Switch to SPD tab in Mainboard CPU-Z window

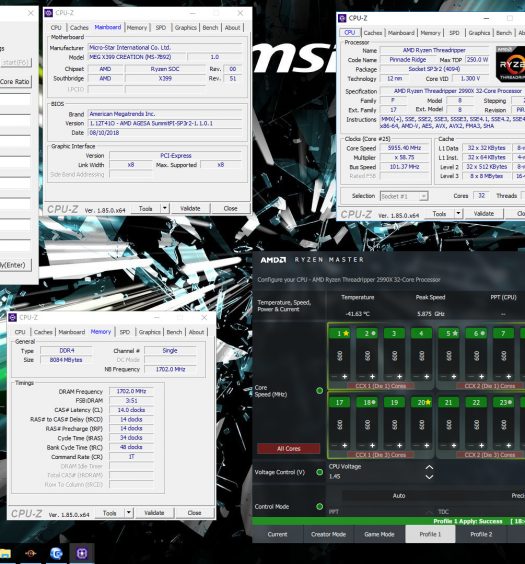pos(160,27)
